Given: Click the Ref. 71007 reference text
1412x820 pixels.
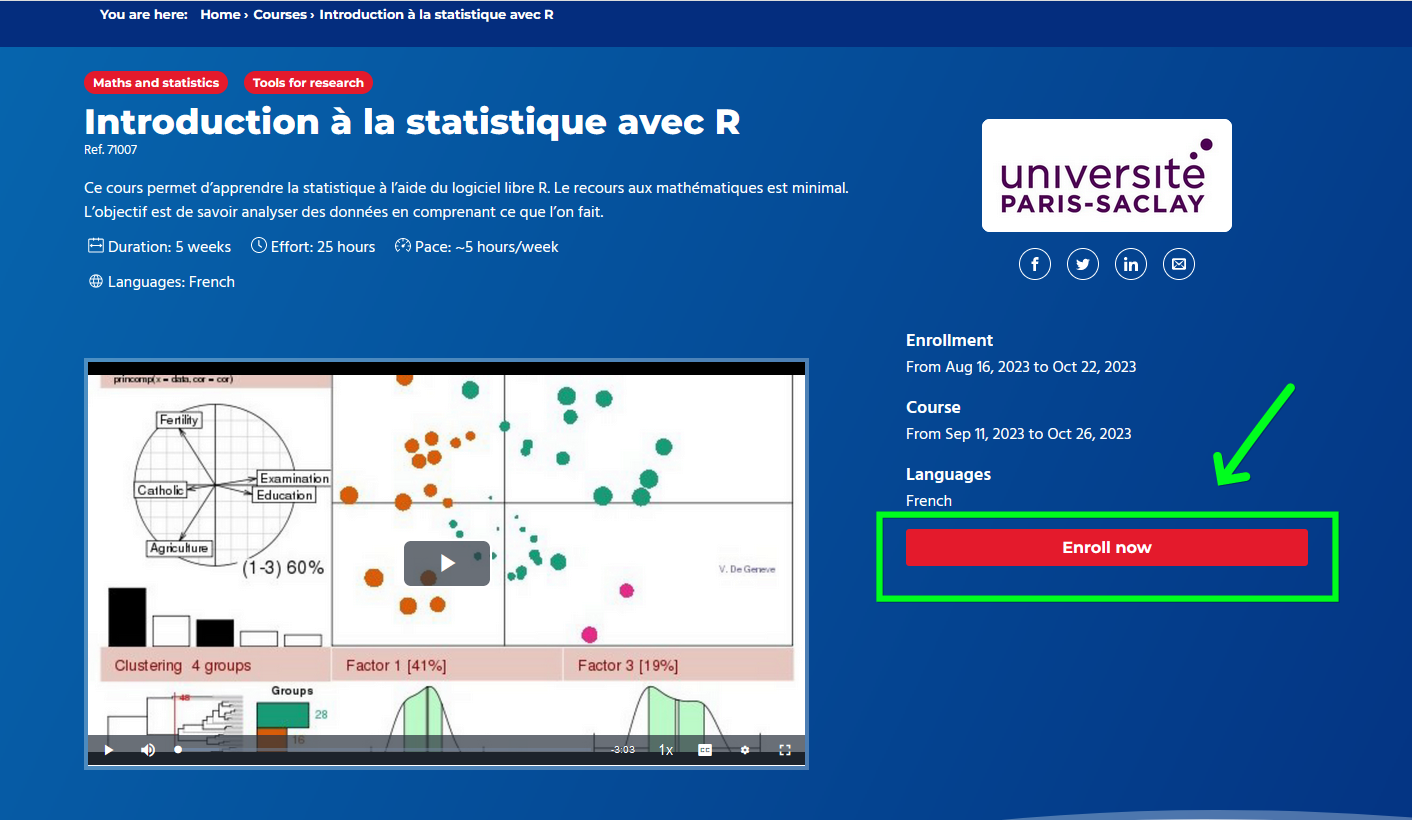Looking at the screenshot, I should tap(111, 150).
